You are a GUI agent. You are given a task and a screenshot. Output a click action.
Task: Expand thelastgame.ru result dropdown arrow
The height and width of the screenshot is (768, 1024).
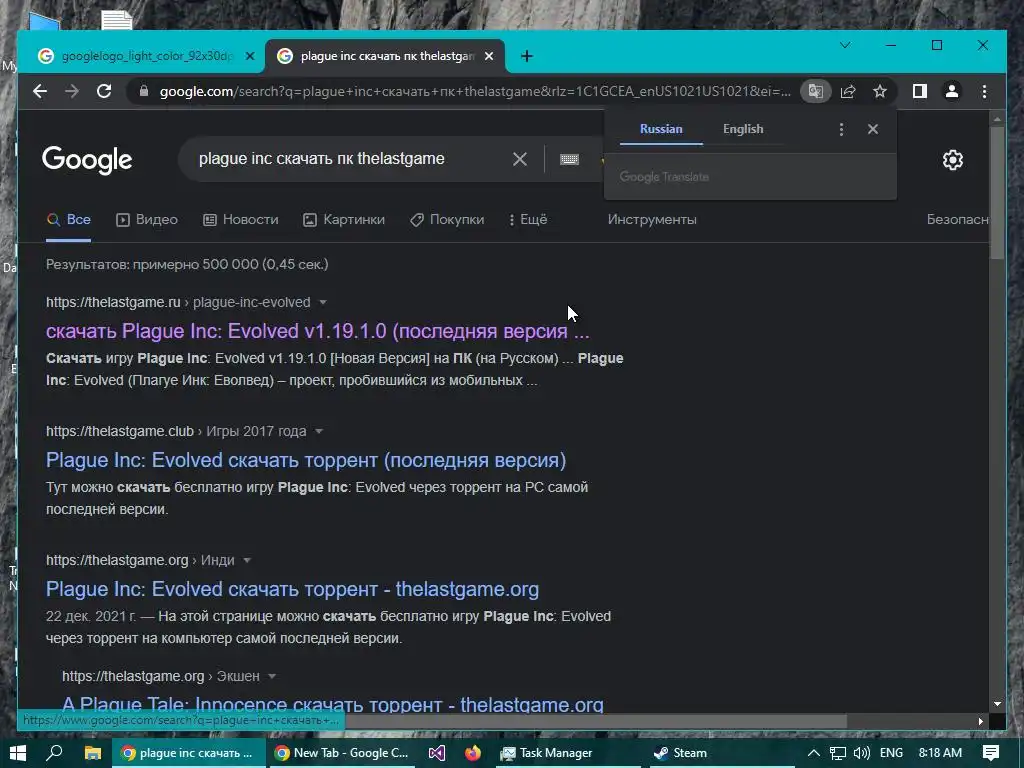pos(323,302)
